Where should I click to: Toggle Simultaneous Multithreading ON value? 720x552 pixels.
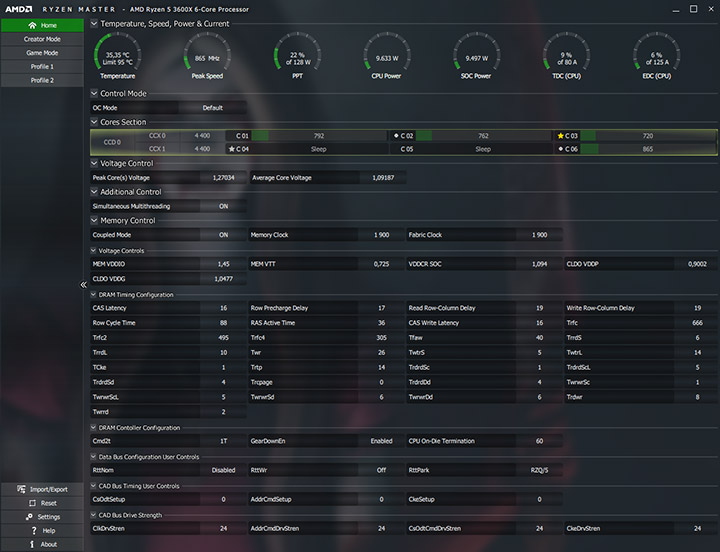click(223, 206)
